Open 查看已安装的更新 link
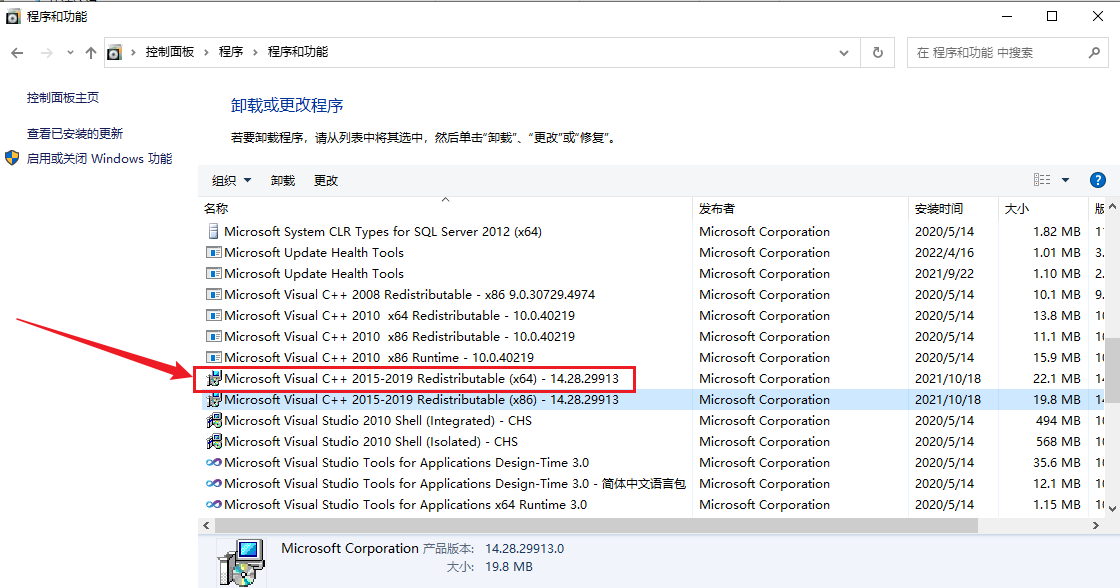The height and width of the screenshot is (588, 1120). [75, 134]
